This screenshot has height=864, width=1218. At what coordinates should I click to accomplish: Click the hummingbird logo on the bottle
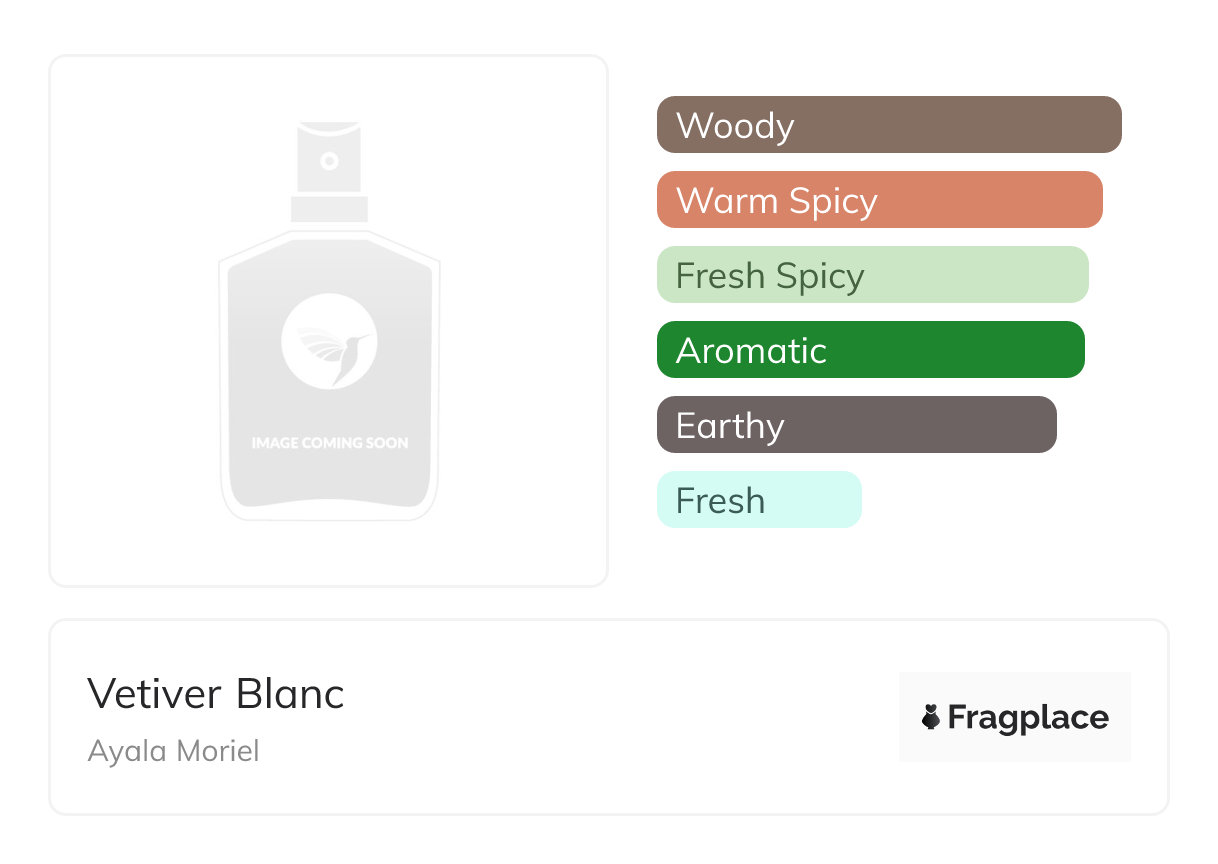pos(329,341)
